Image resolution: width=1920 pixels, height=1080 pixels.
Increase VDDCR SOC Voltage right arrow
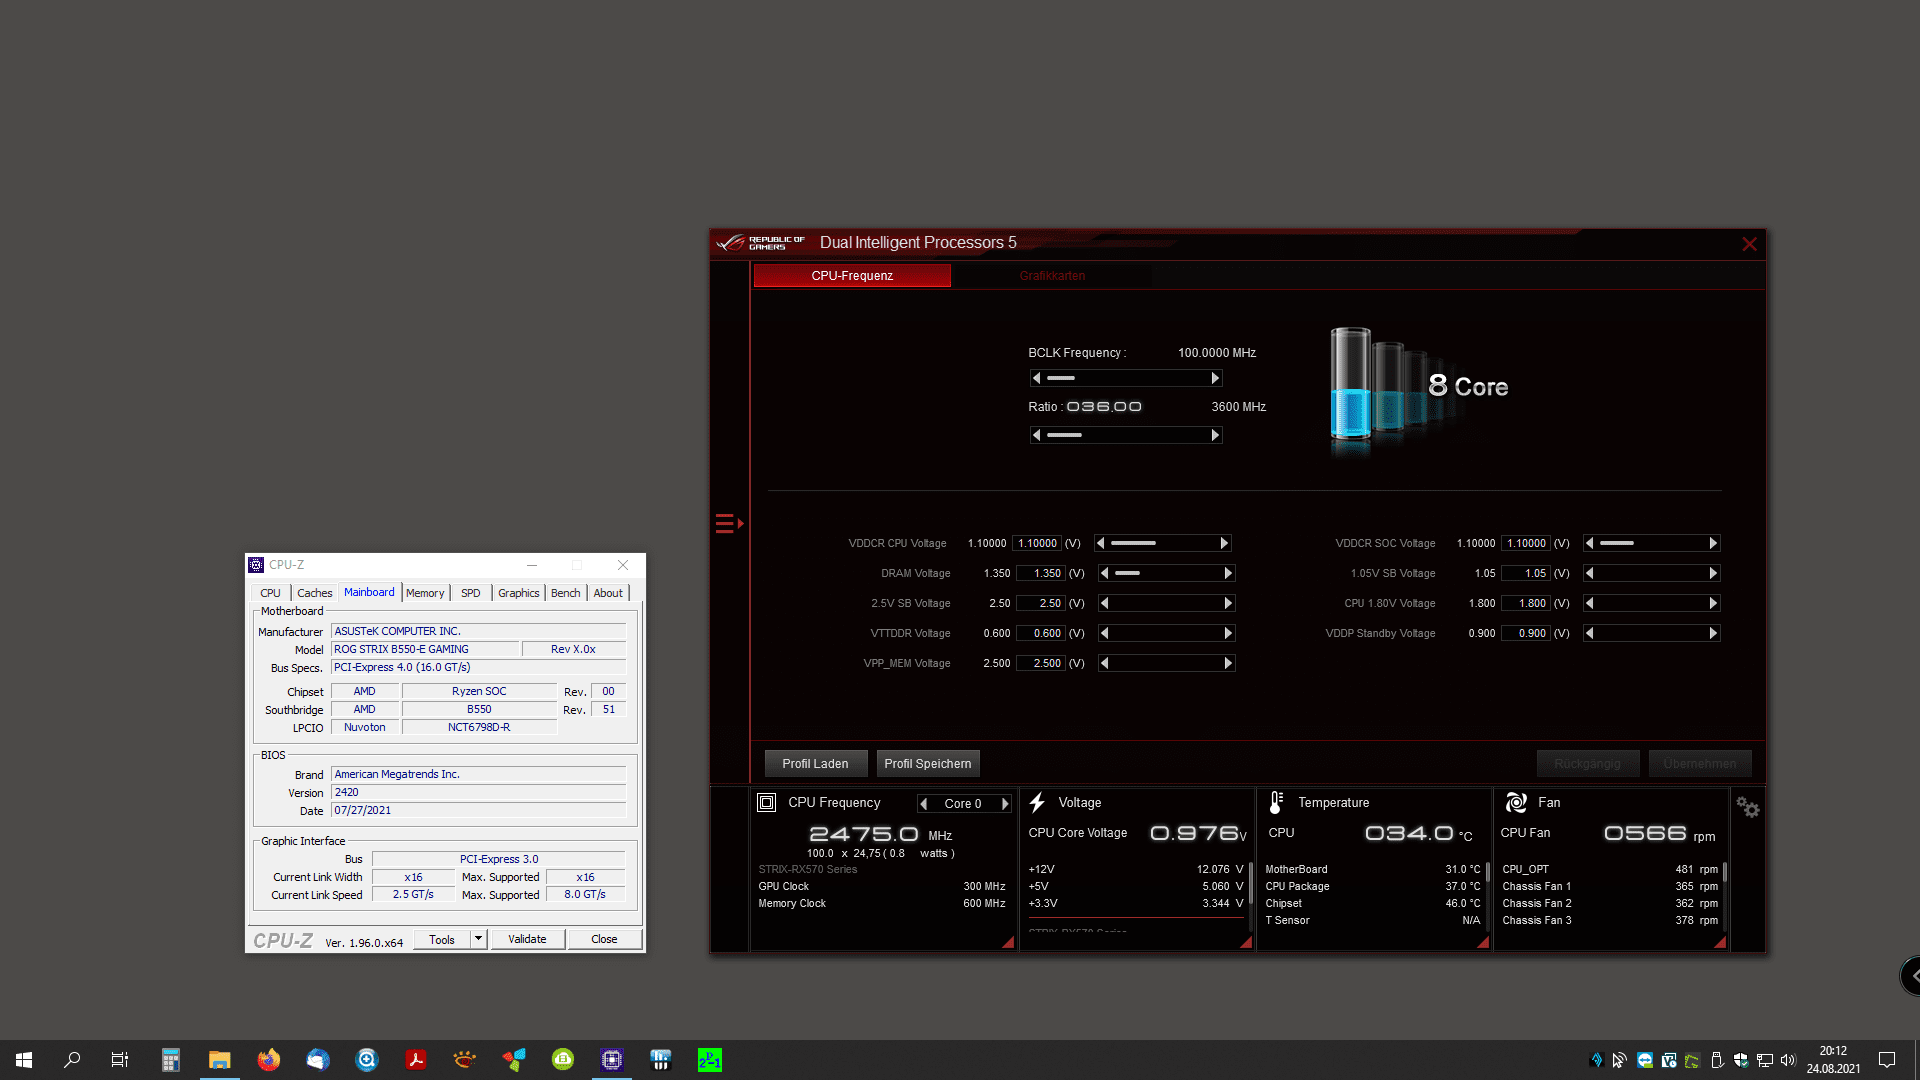1713,543
